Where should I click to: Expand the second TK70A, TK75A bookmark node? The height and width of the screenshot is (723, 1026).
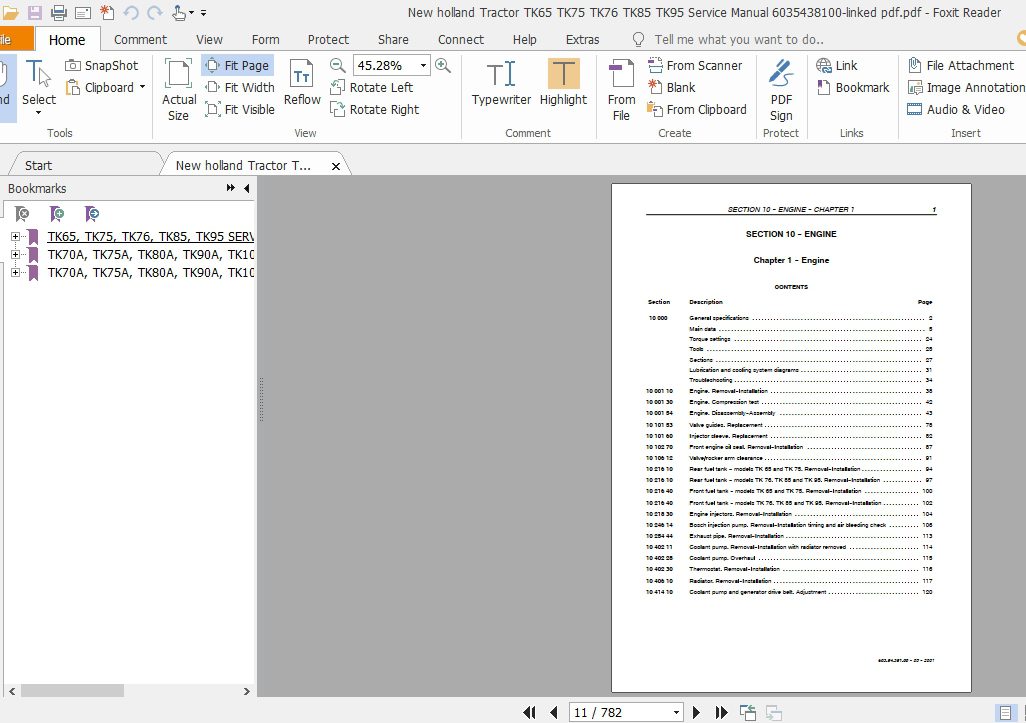tap(15, 255)
